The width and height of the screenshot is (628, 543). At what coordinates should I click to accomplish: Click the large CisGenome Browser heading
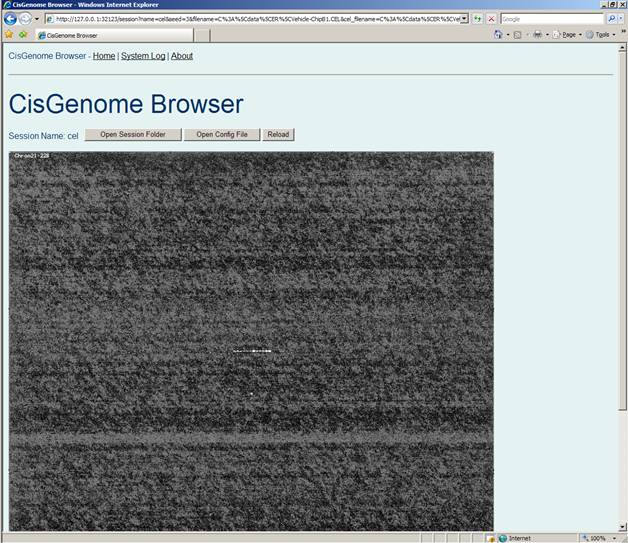point(126,104)
